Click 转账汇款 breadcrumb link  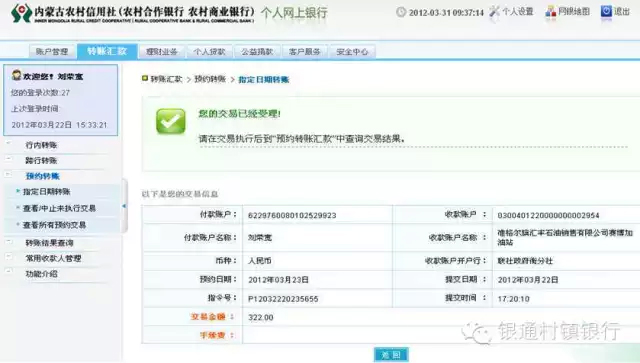coord(166,79)
